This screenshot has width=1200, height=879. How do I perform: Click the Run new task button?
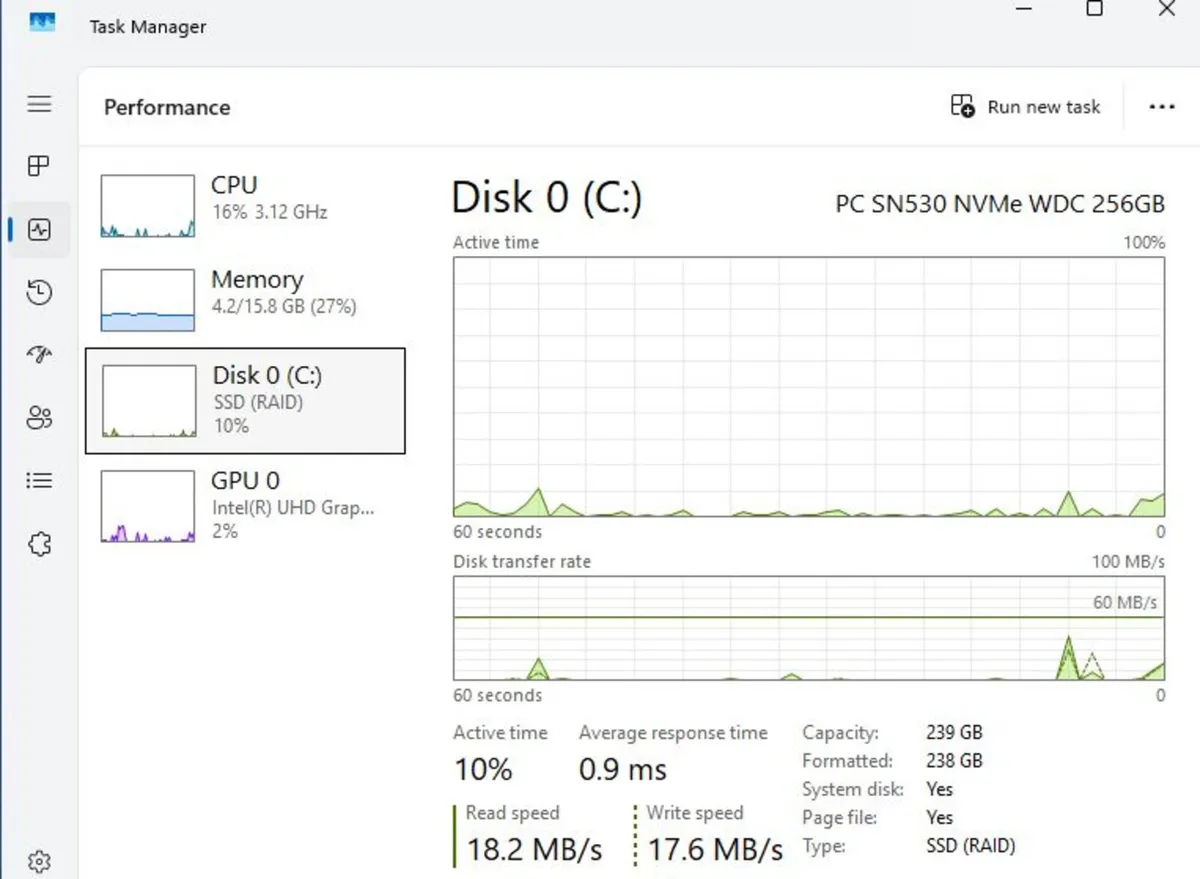(x=1026, y=106)
